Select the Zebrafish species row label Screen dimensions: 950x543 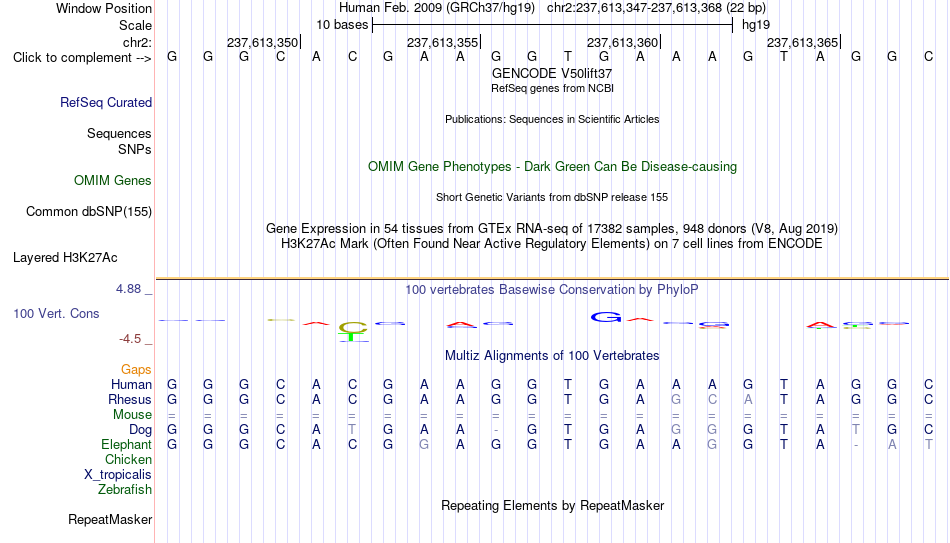coord(125,489)
